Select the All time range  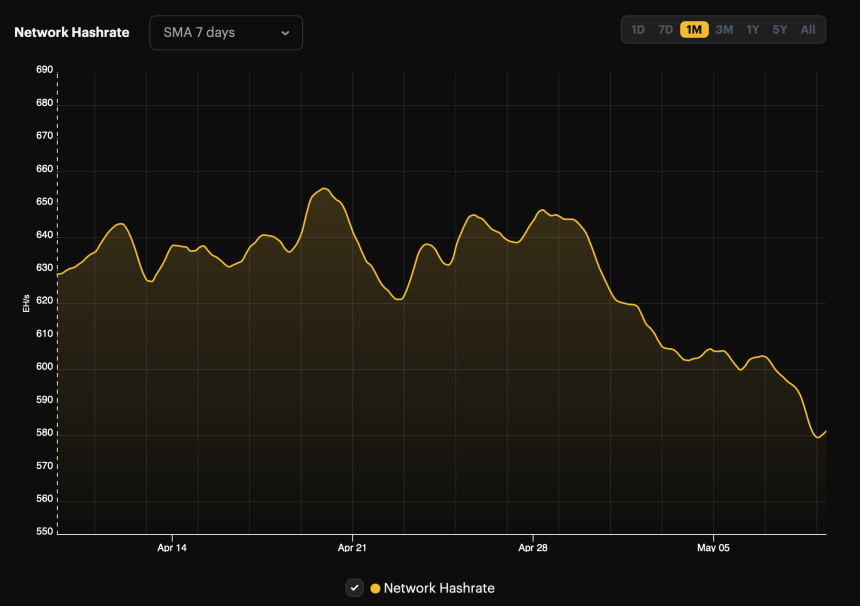(808, 30)
